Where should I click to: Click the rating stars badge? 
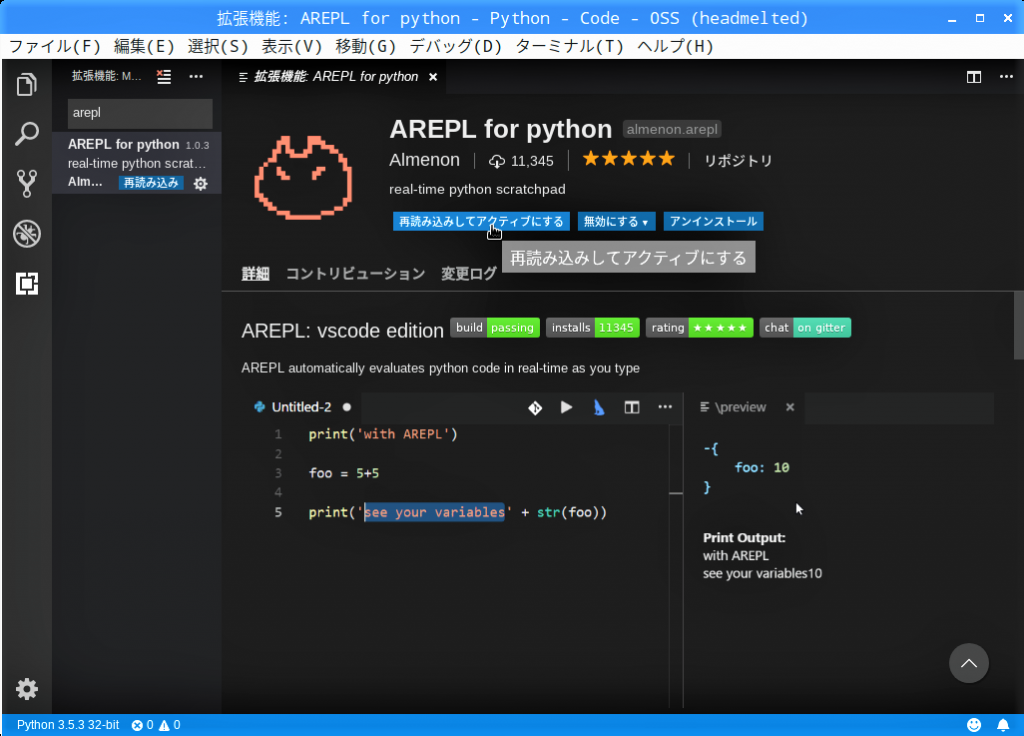[699, 328]
